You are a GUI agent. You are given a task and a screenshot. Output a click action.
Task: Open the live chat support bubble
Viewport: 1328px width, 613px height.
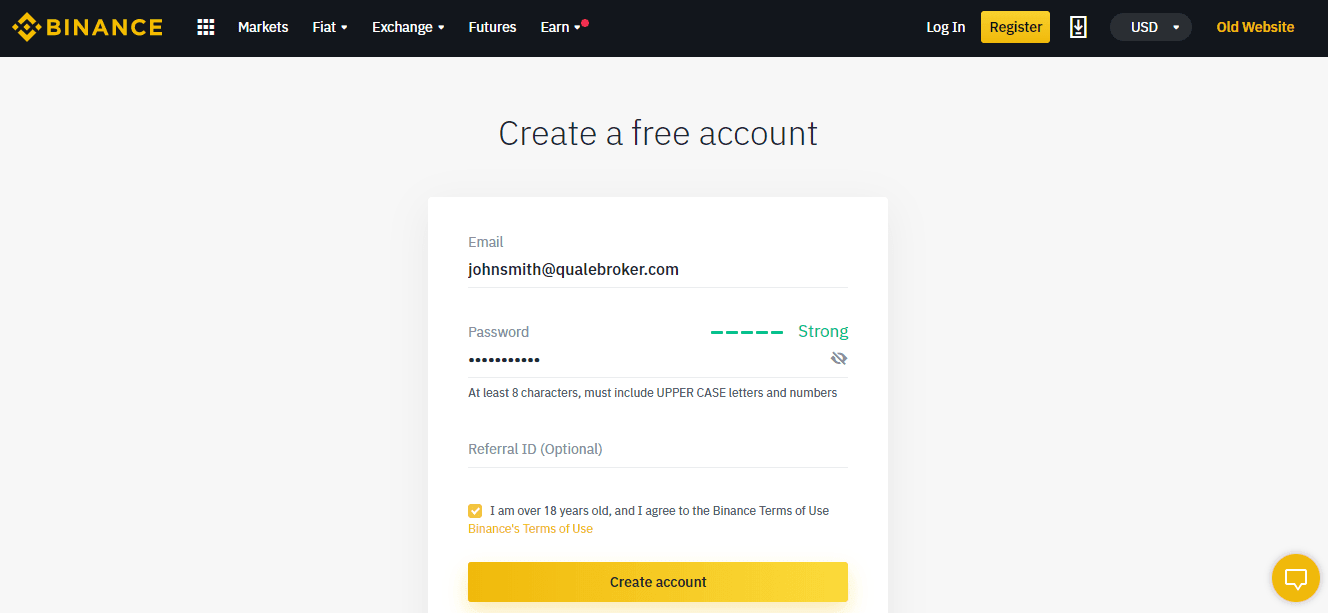coord(1296,578)
